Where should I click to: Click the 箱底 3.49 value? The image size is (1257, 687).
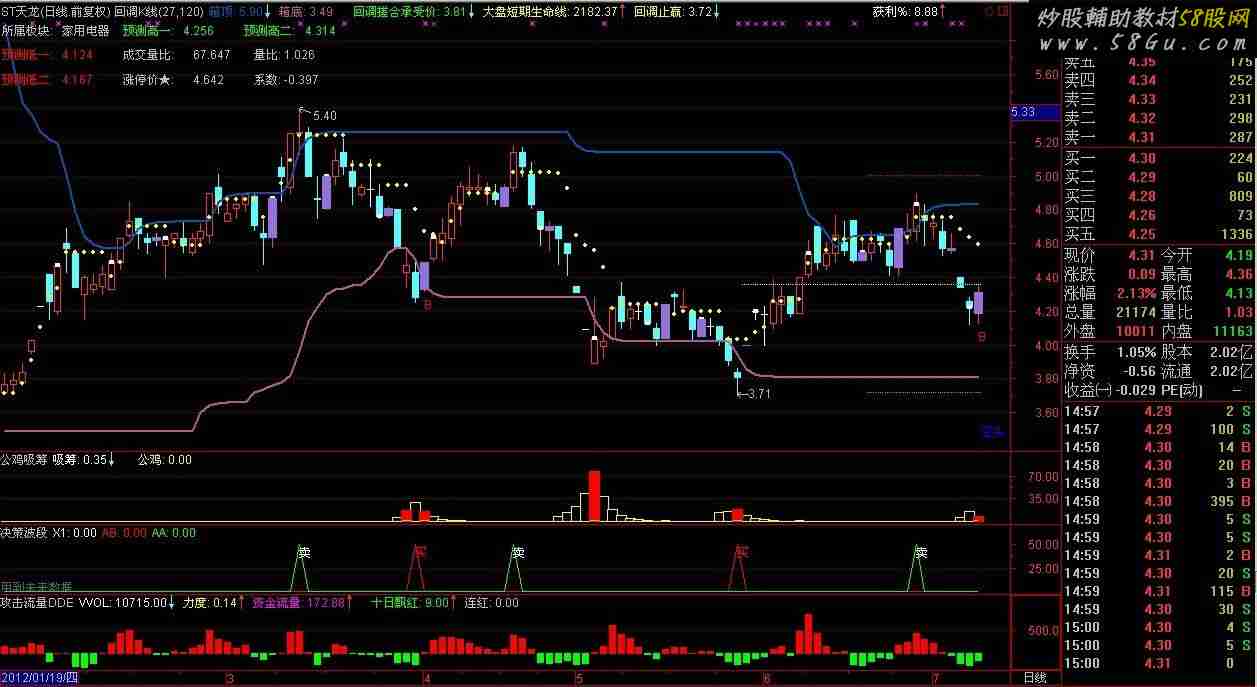(306, 11)
